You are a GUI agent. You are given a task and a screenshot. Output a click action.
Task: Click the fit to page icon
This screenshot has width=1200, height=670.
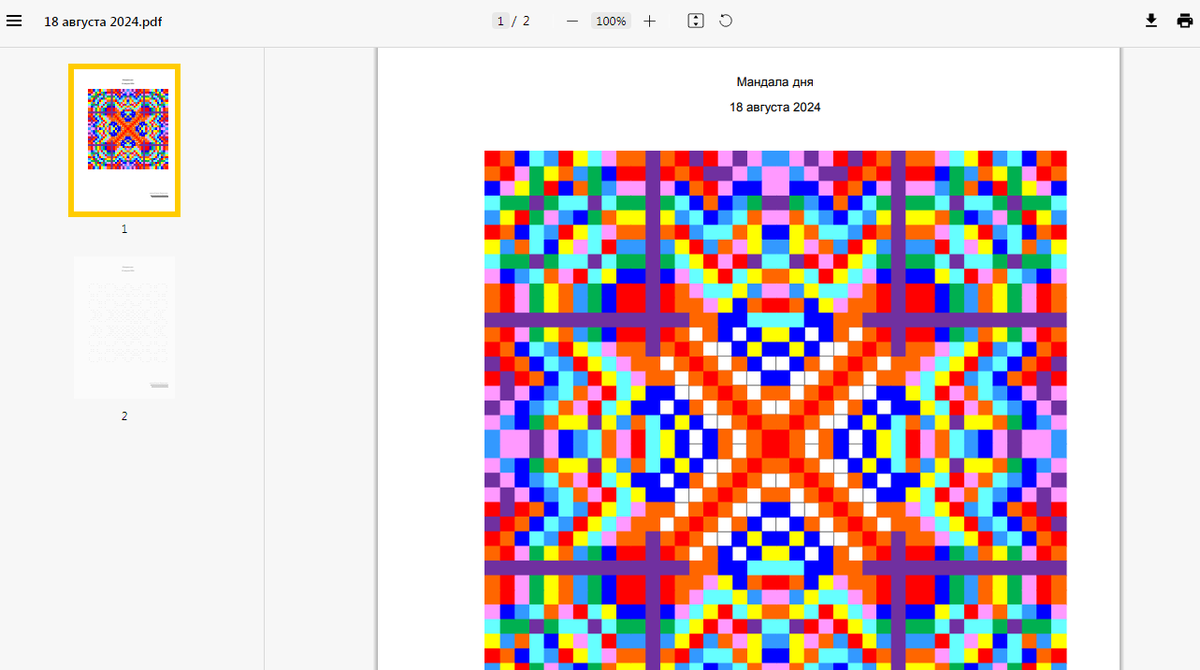(x=696, y=21)
